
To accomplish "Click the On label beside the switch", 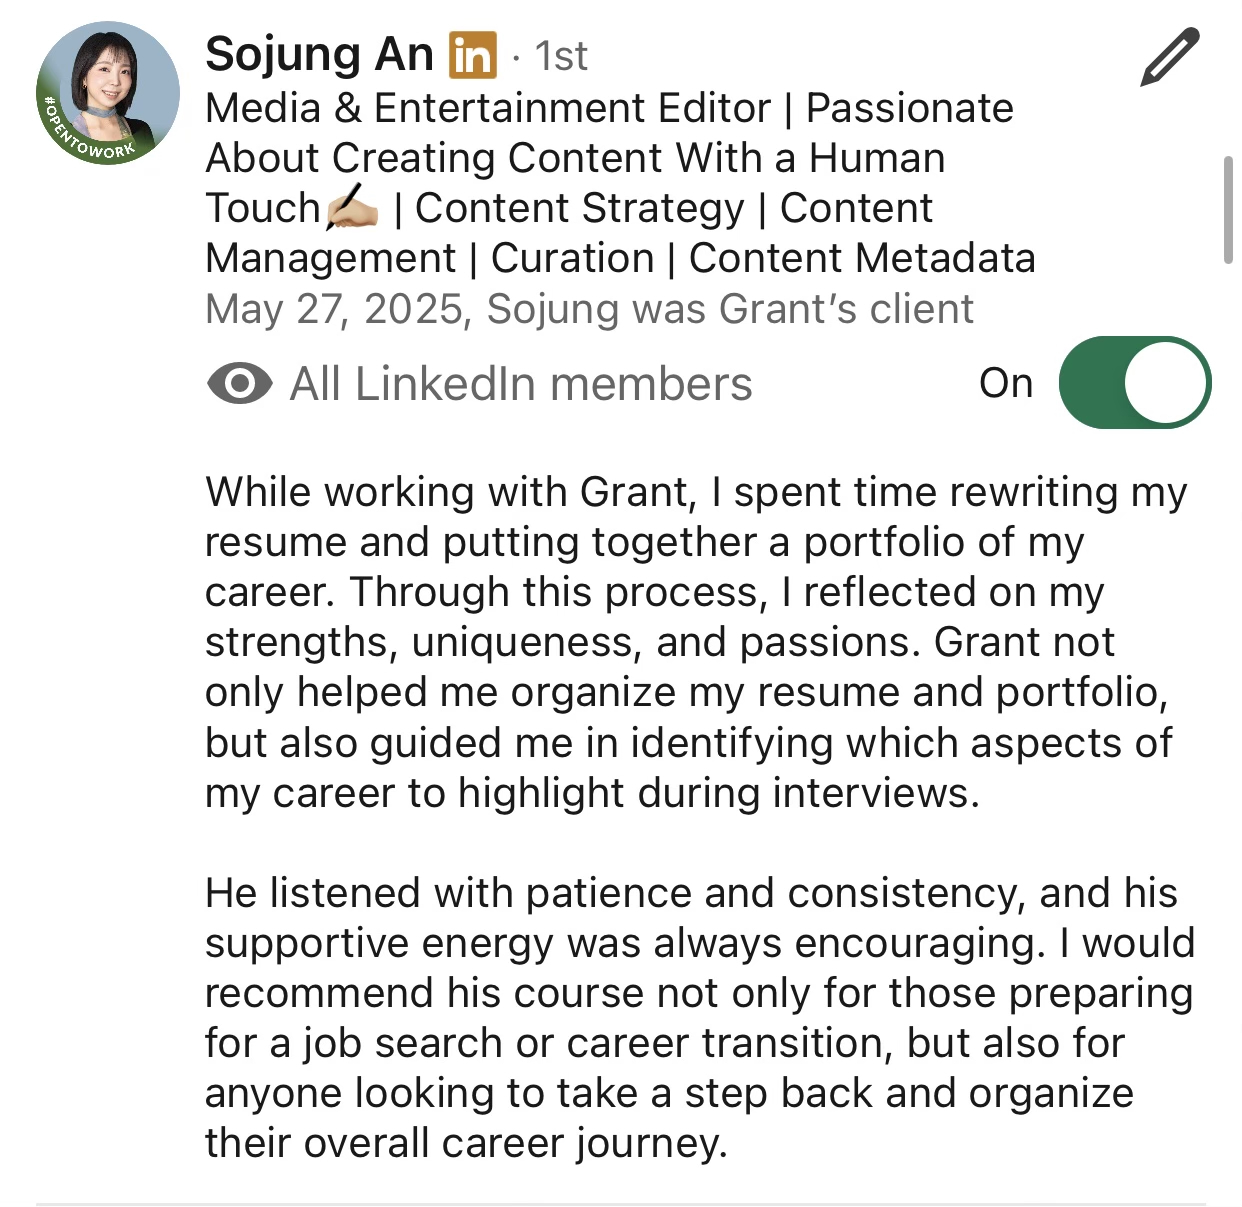I will point(1005,383).
